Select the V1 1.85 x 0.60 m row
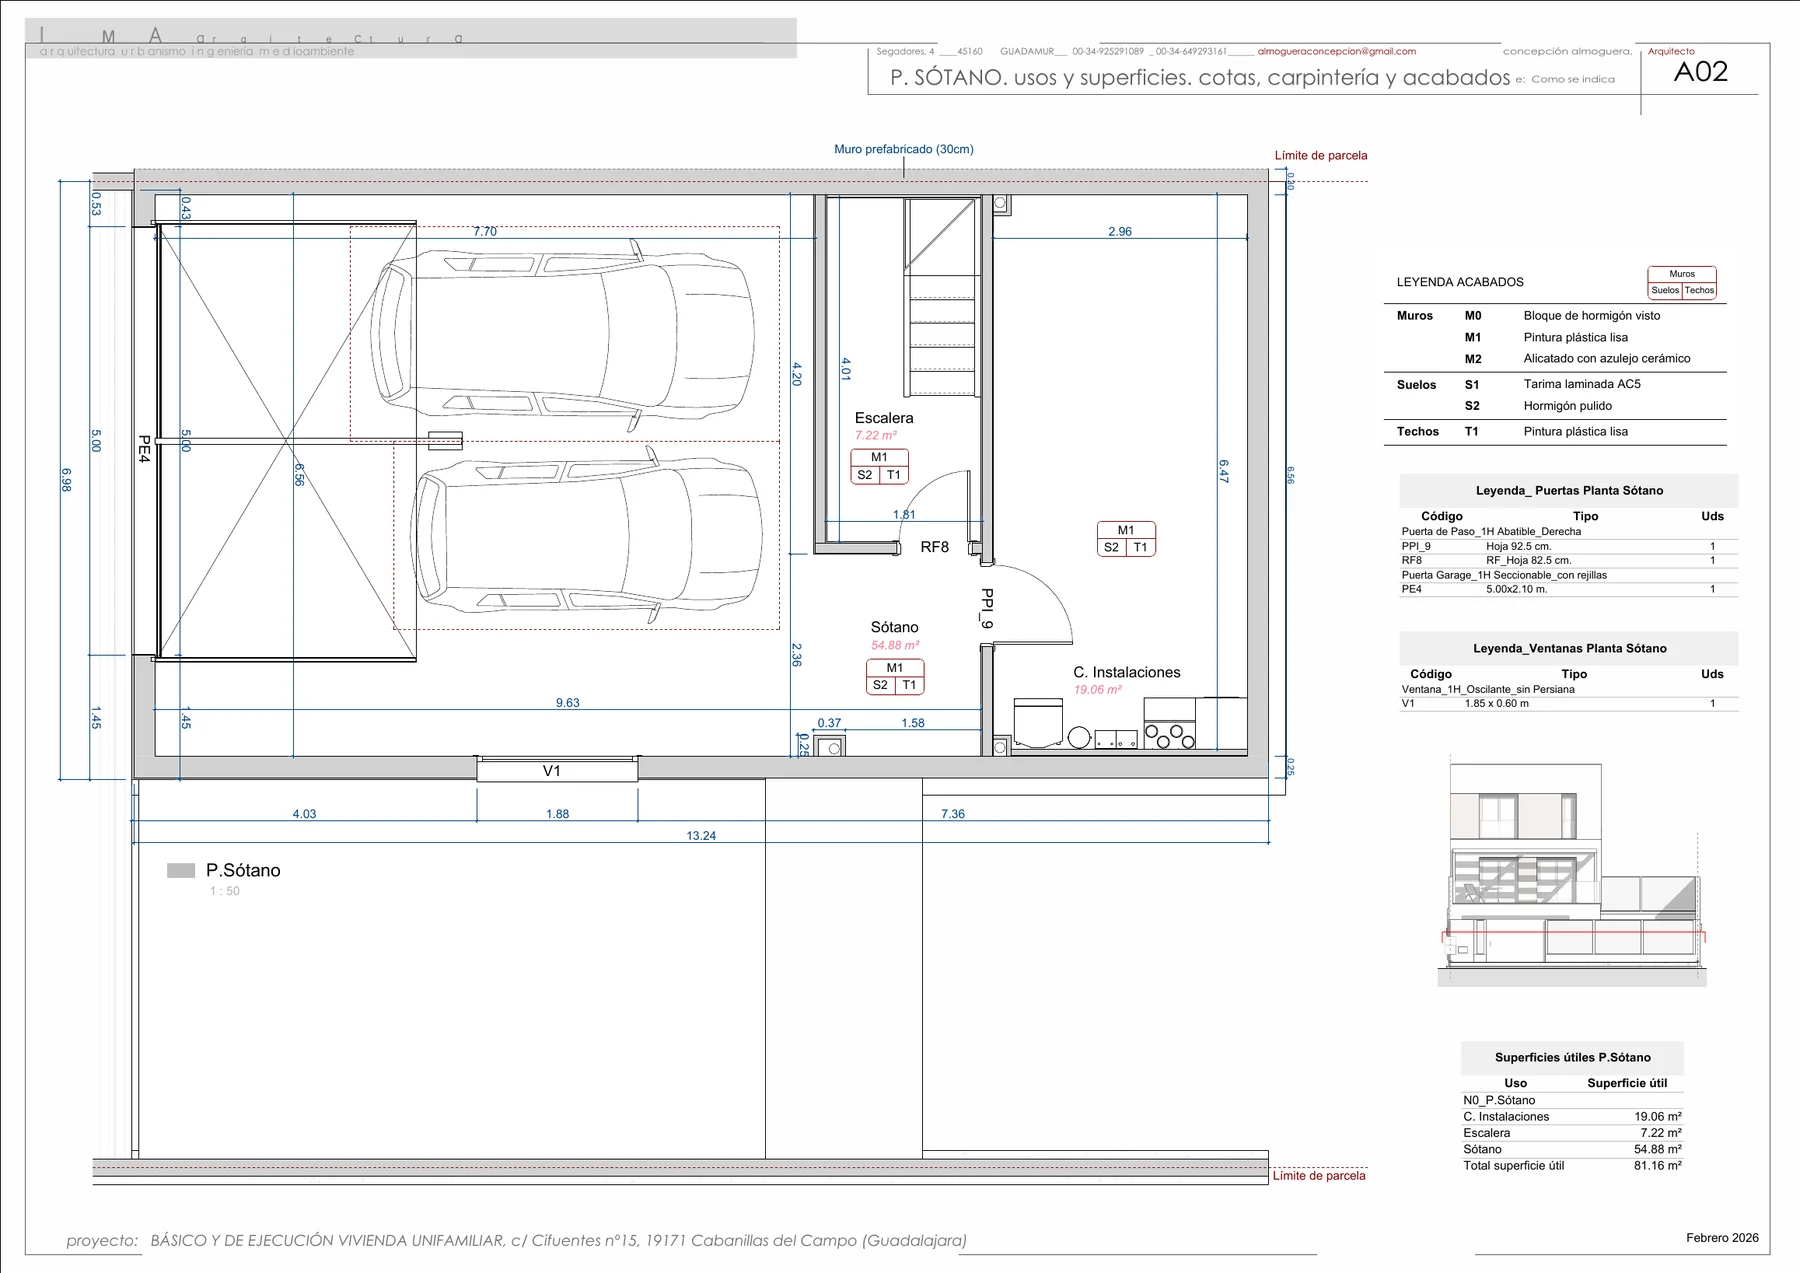This screenshot has width=1800, height=1273. click(1568, 703)
